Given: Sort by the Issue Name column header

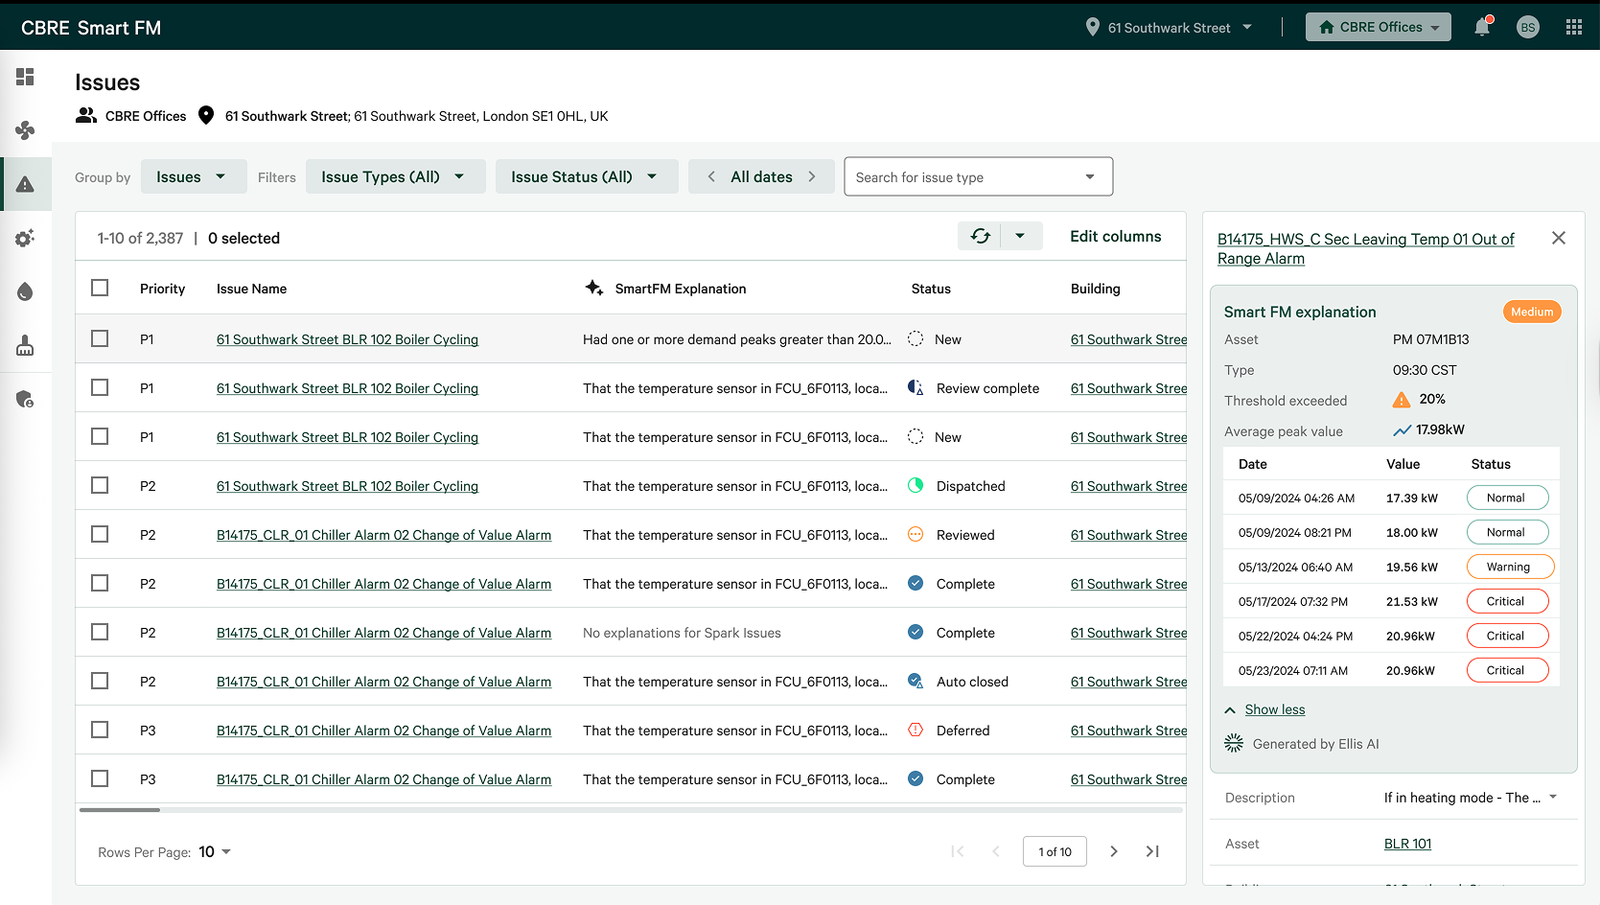Looking at the screenshot, I should 252,288.
